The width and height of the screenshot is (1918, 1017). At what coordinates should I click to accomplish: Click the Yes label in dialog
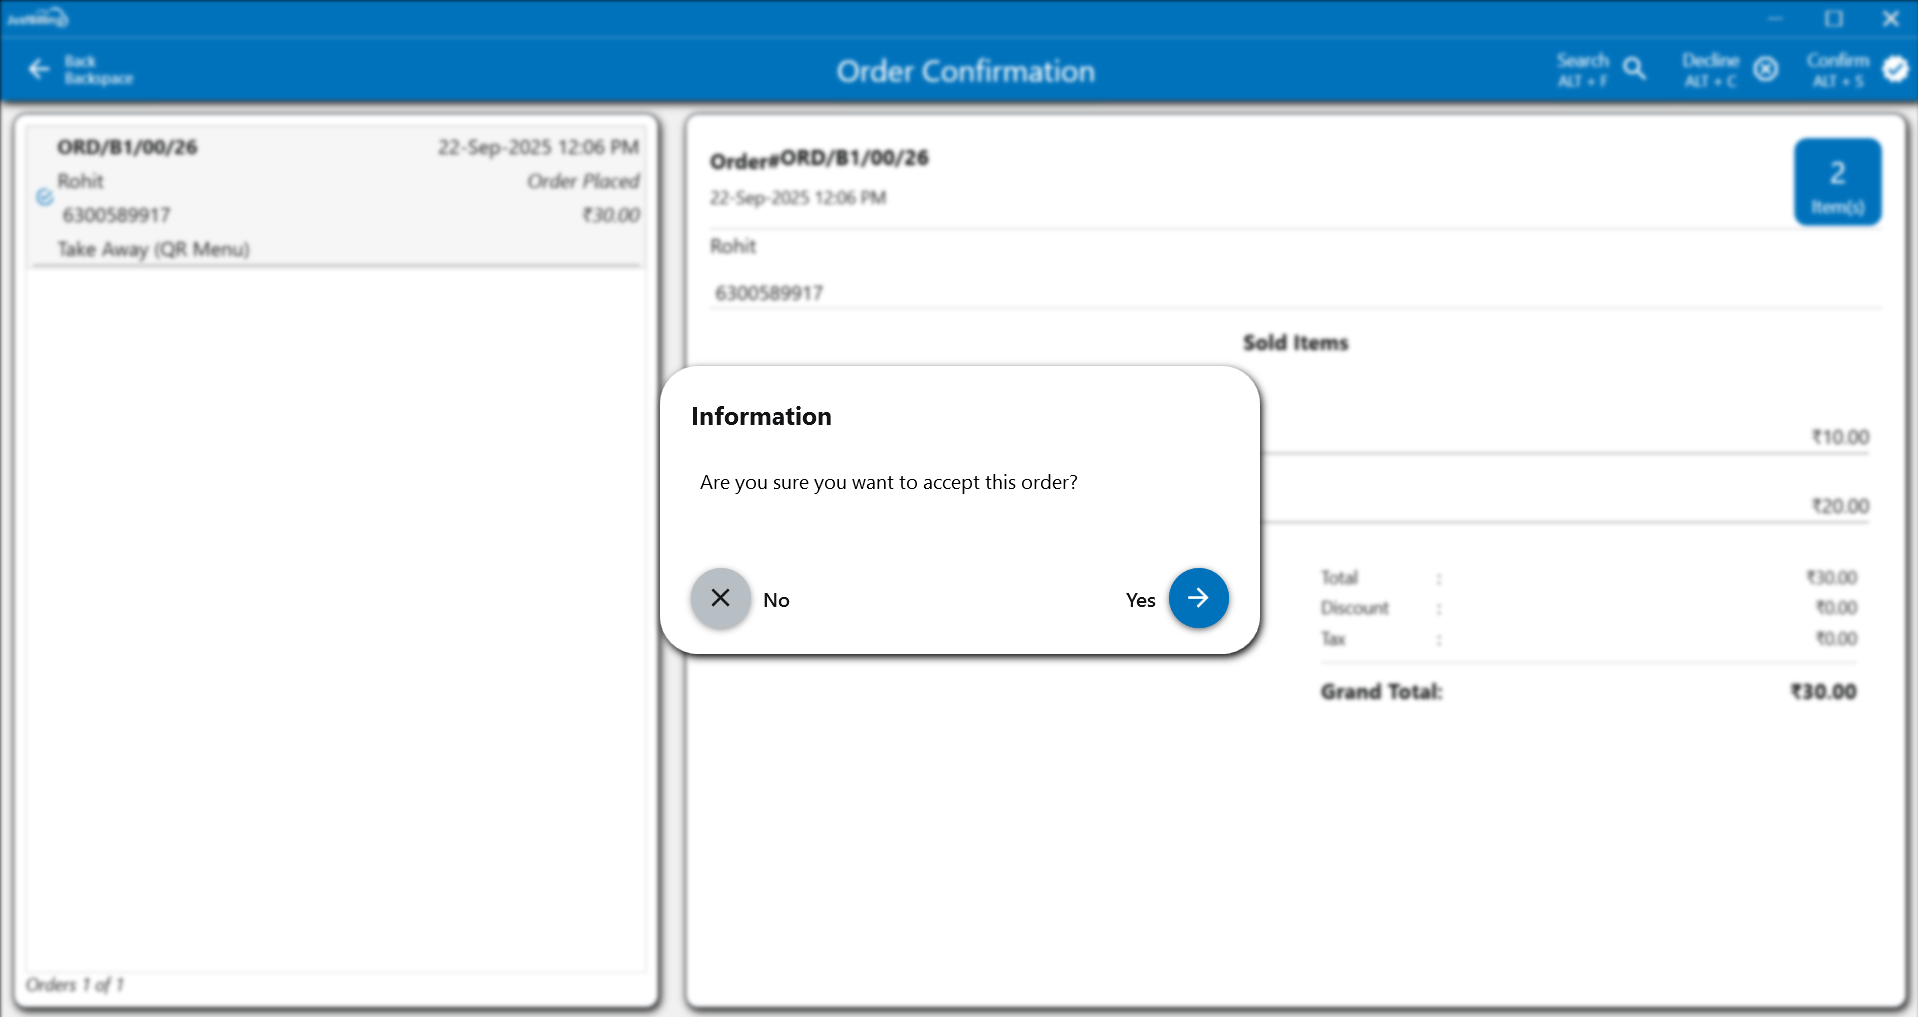(x=1140, y=600)
